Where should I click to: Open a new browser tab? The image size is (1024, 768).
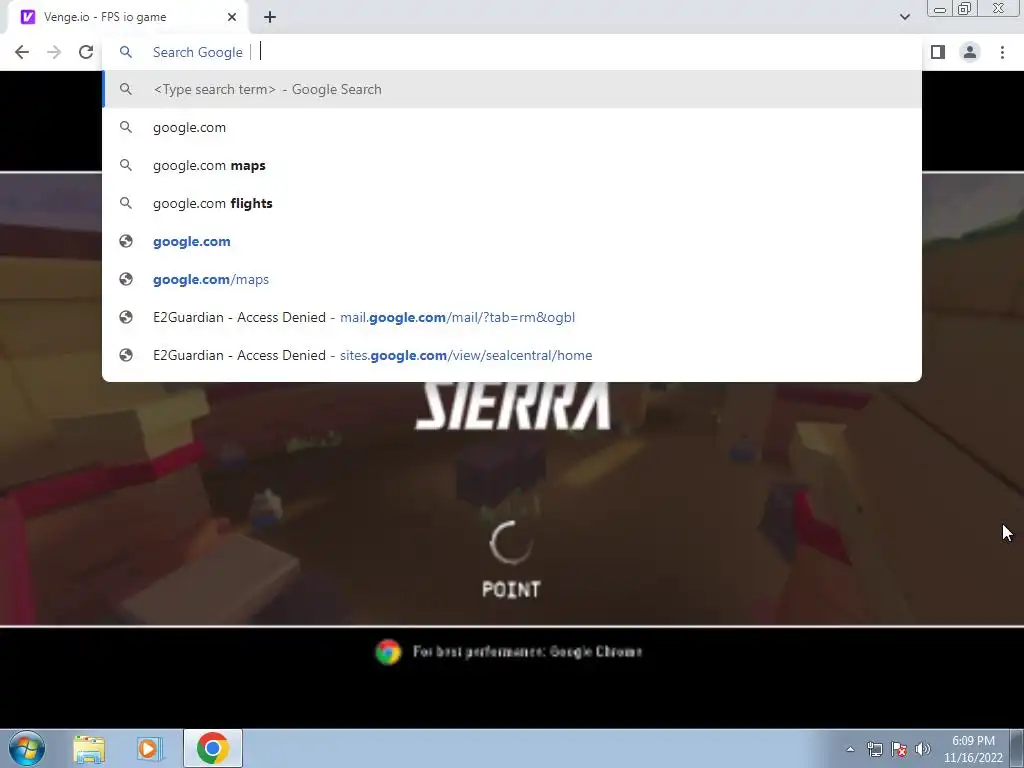point(270,17)
